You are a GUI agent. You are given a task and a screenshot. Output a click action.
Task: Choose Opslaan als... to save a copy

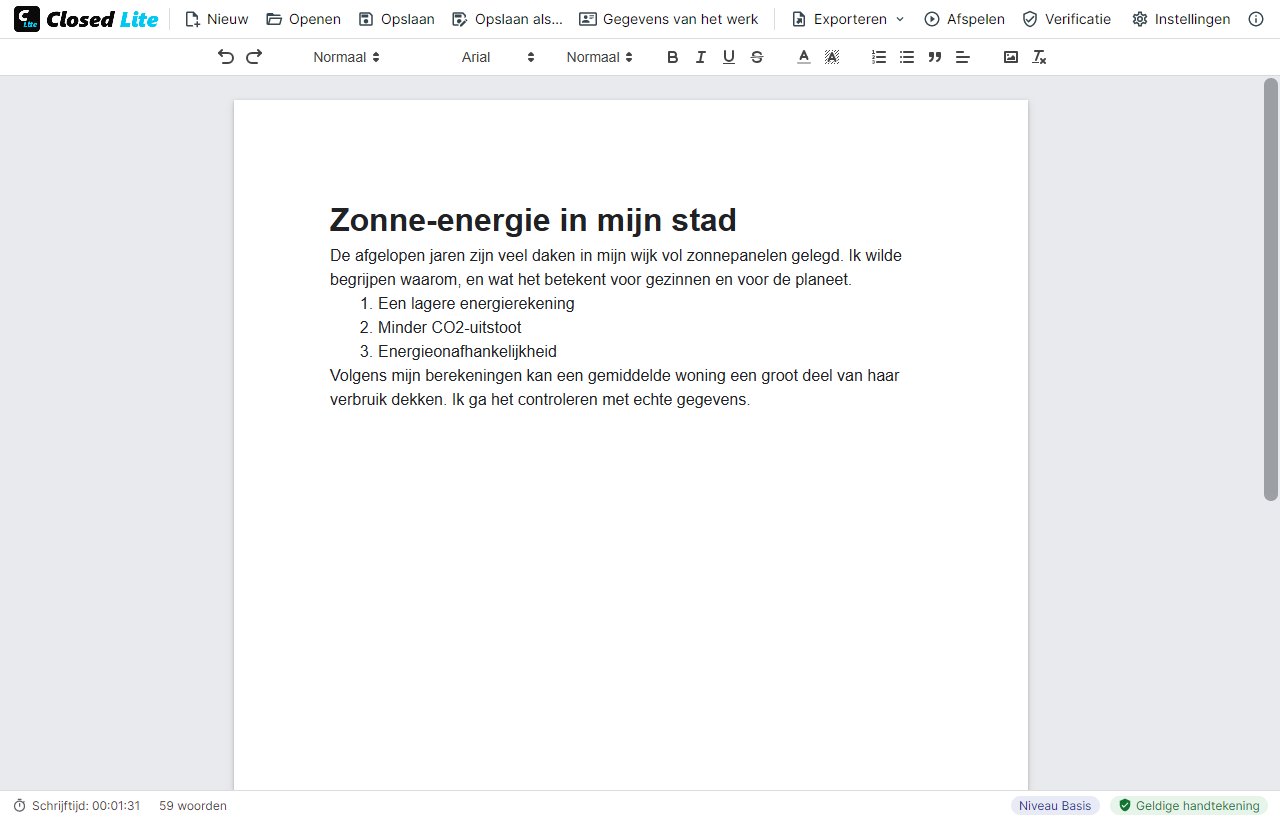[x=507, y=19]
